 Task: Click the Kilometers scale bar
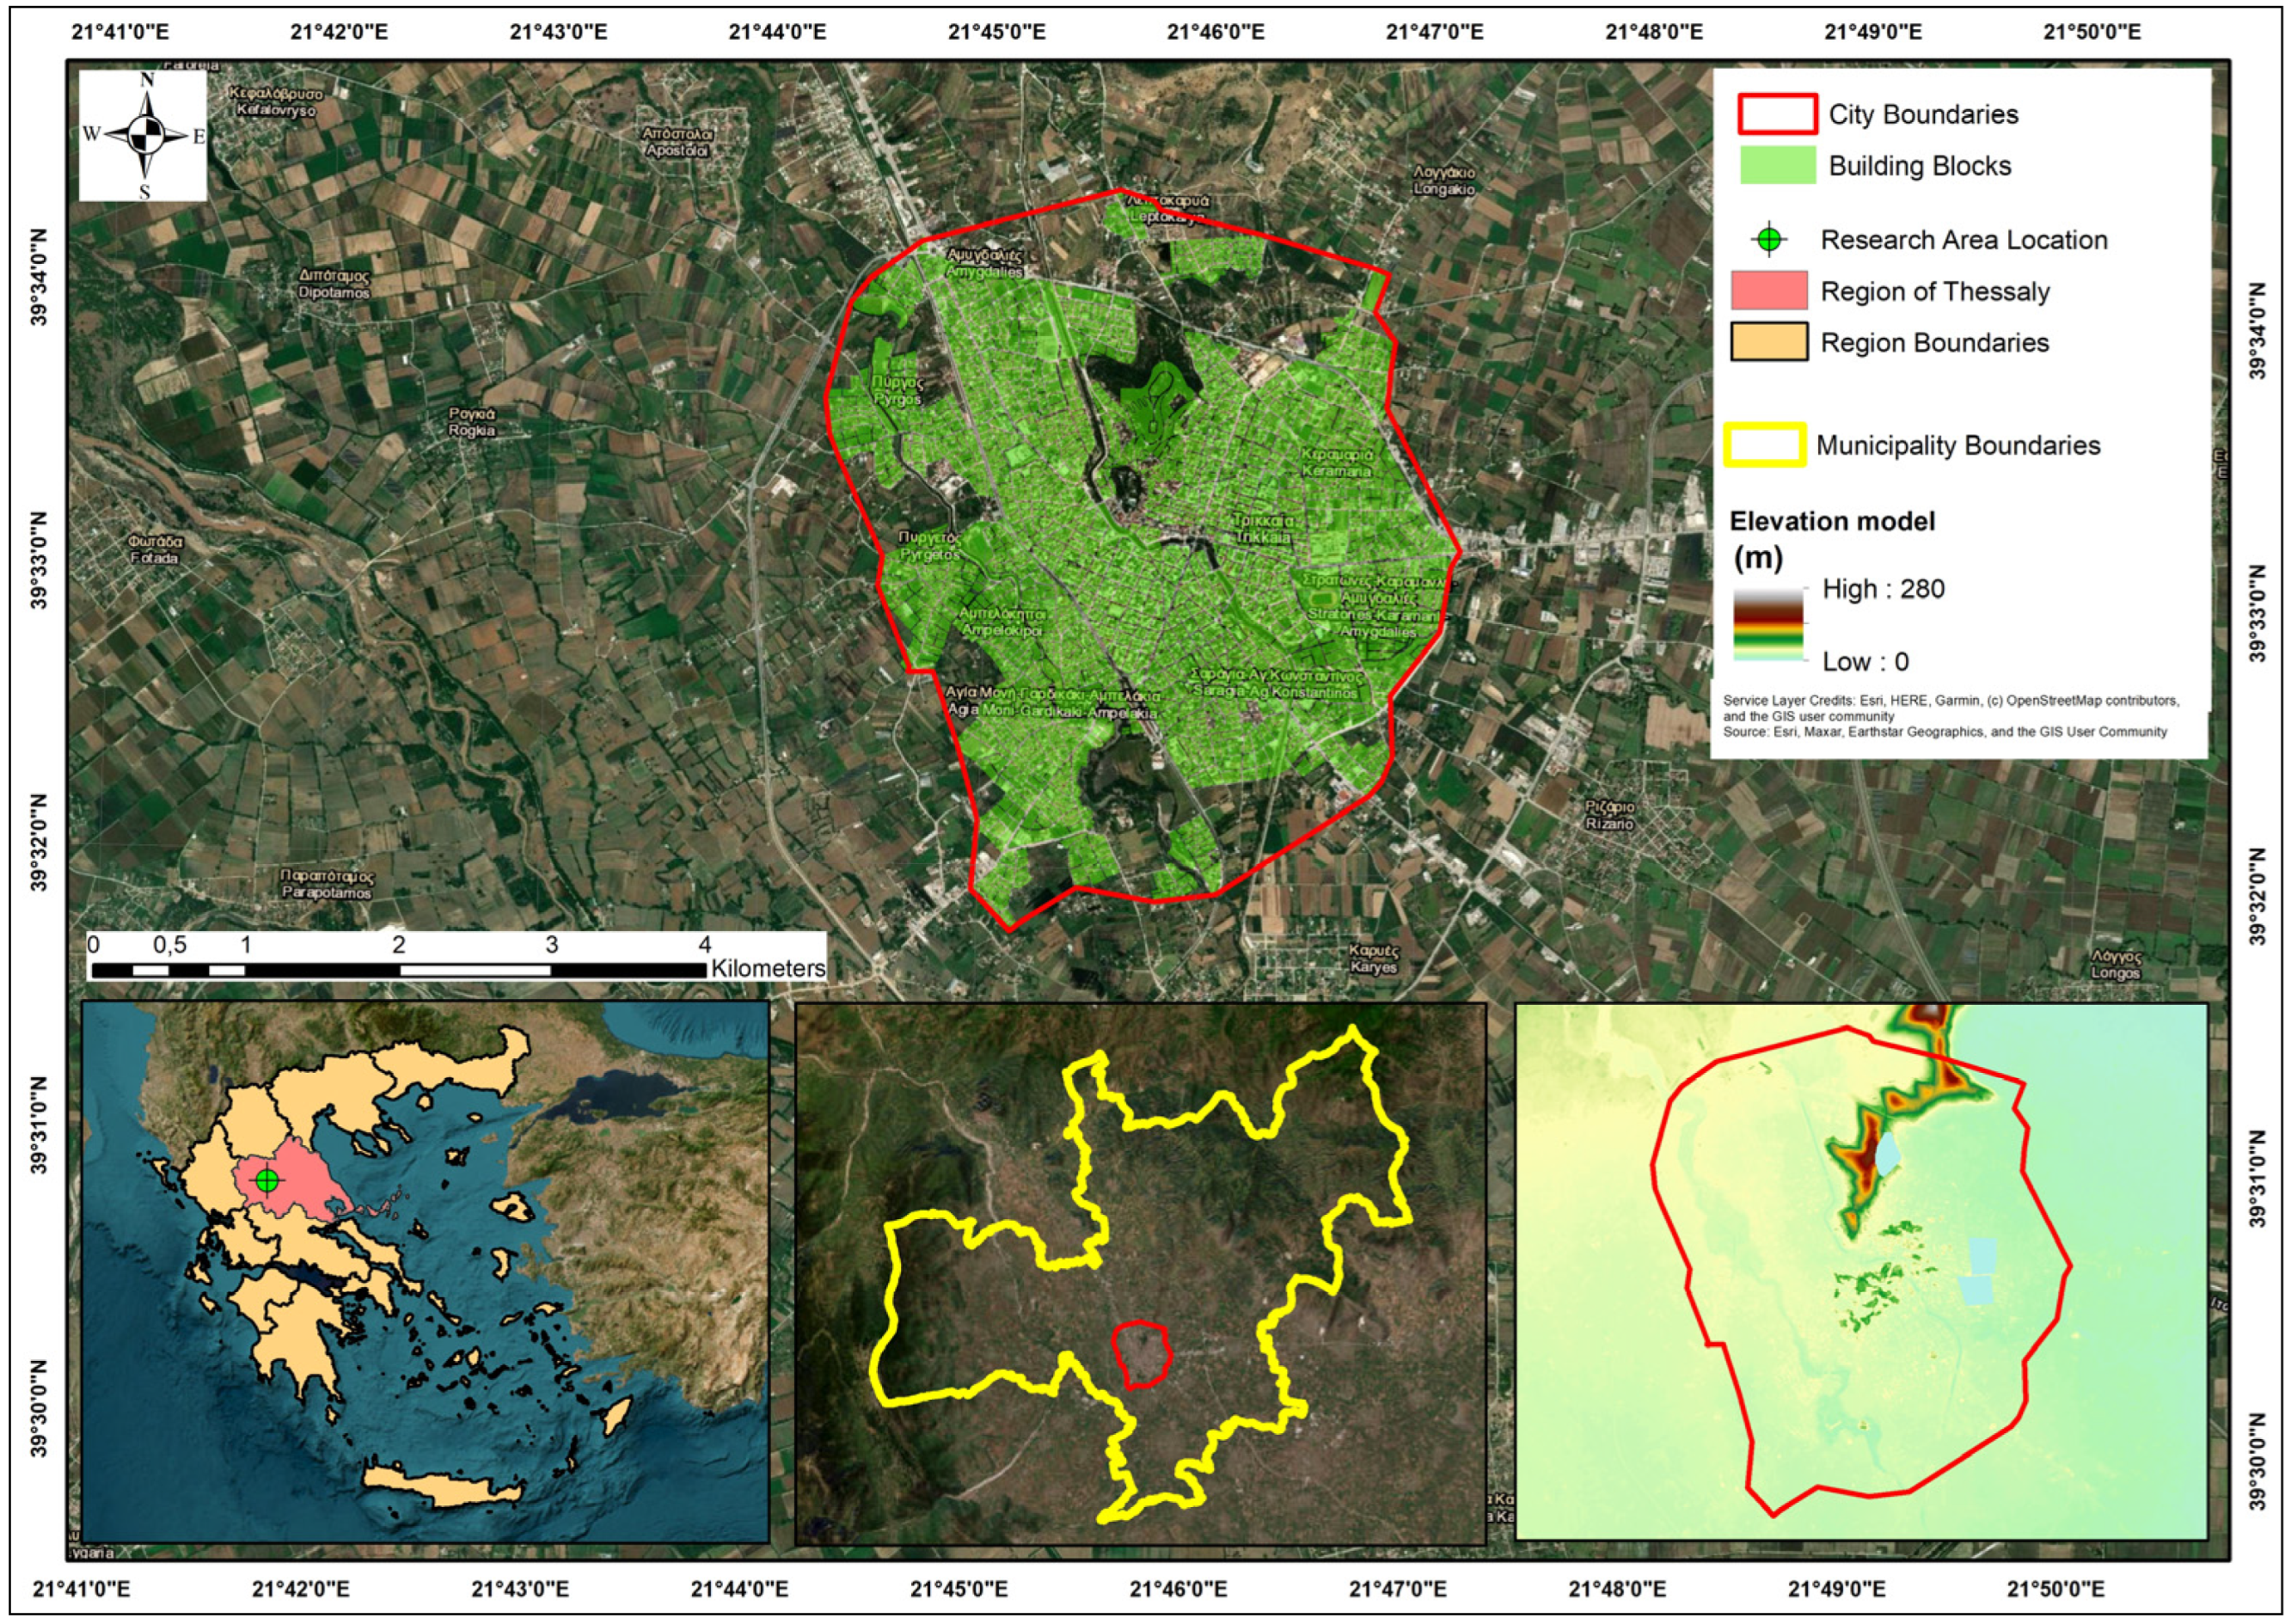click(x=400, y=969)
